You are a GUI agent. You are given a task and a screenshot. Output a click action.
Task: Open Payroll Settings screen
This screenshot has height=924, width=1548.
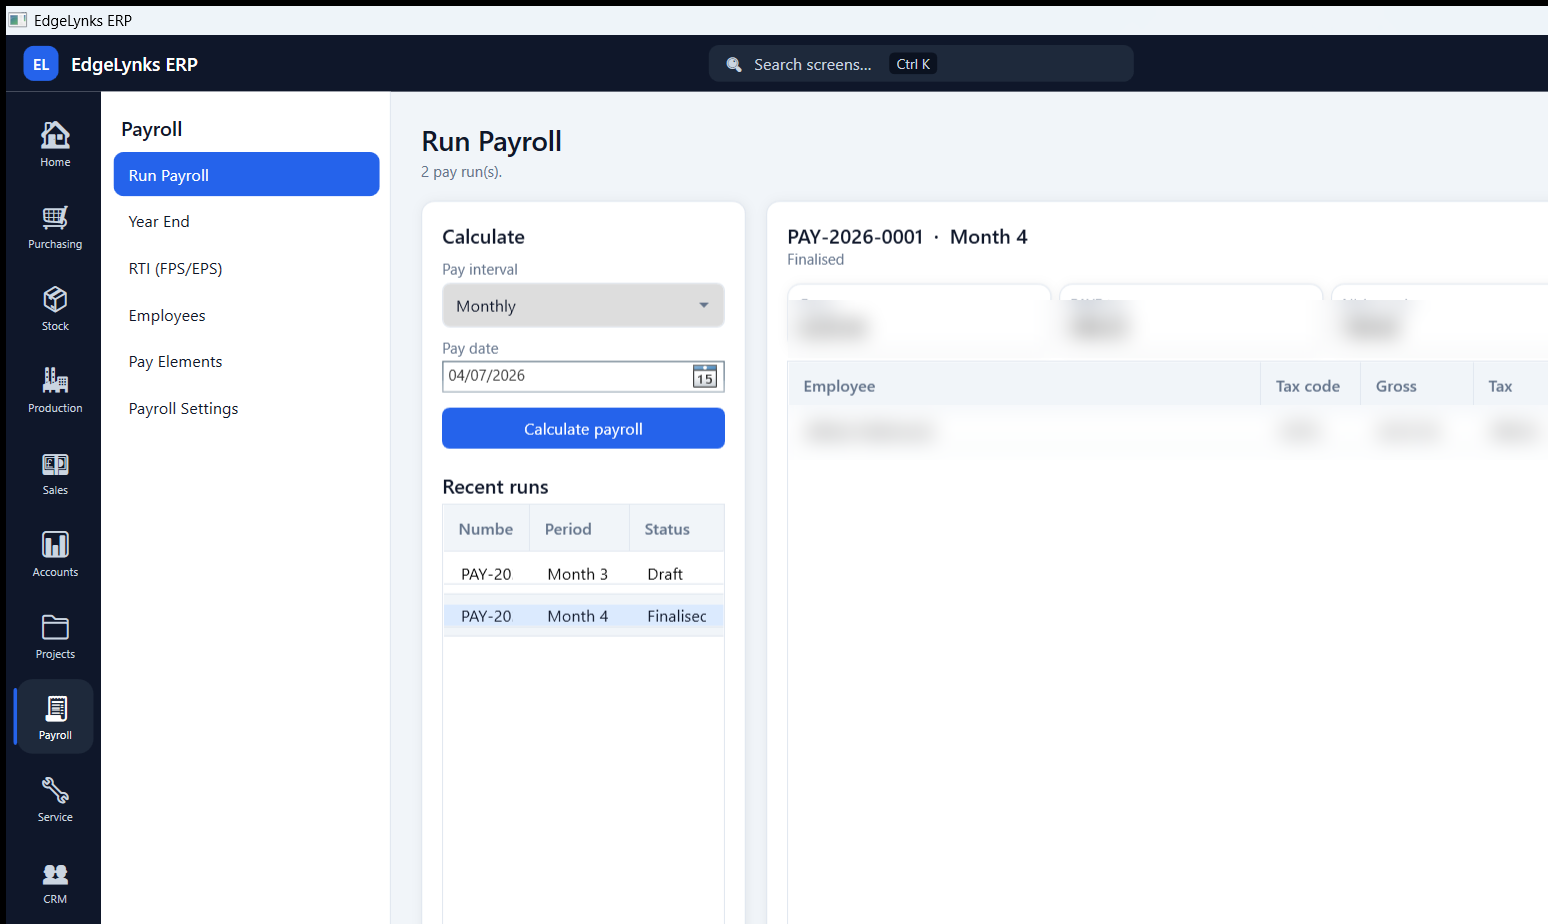point(246,408)
